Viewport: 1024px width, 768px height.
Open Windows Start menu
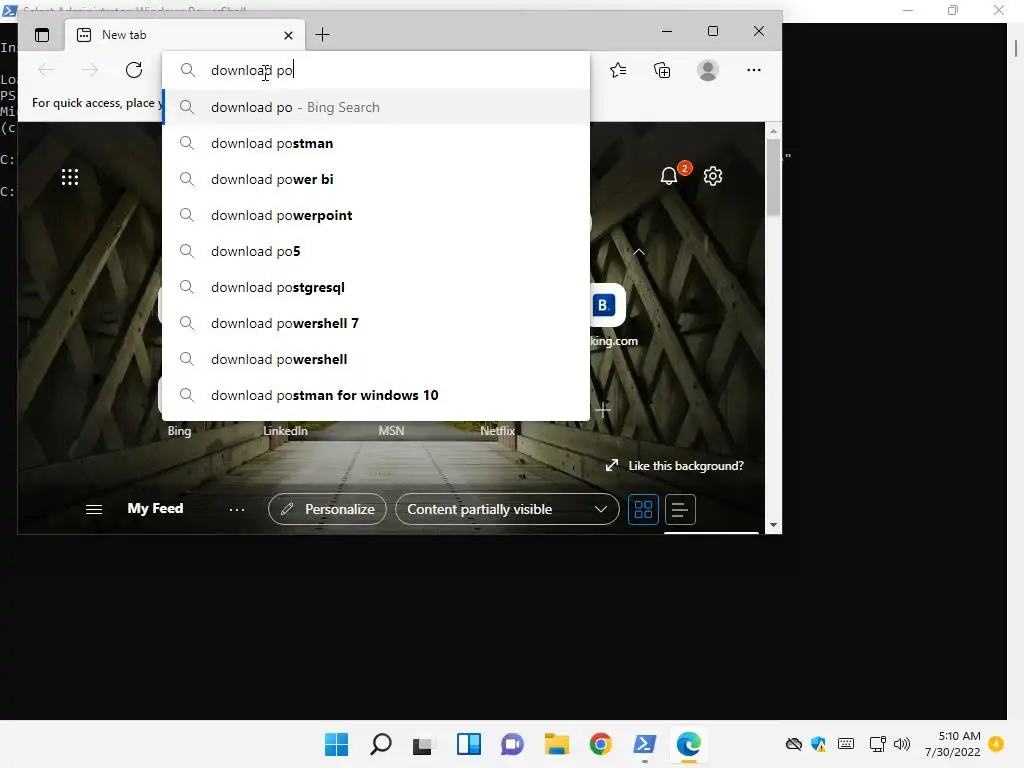pos(336,744)
